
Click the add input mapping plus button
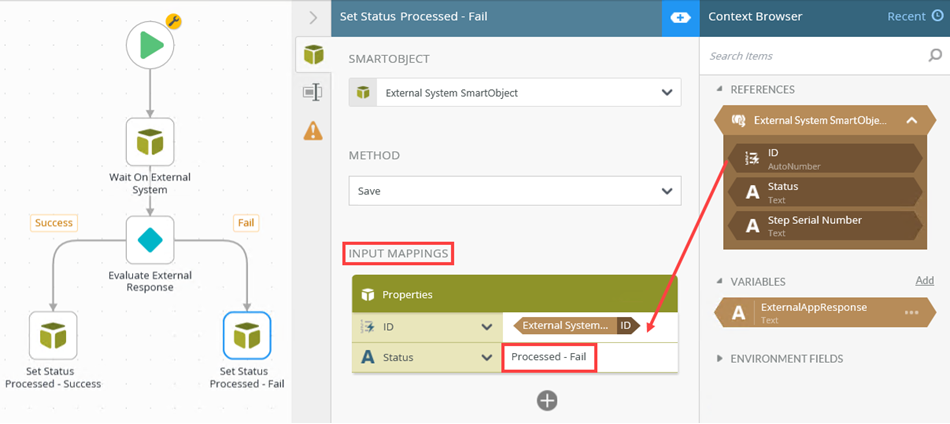coord(547,400)
